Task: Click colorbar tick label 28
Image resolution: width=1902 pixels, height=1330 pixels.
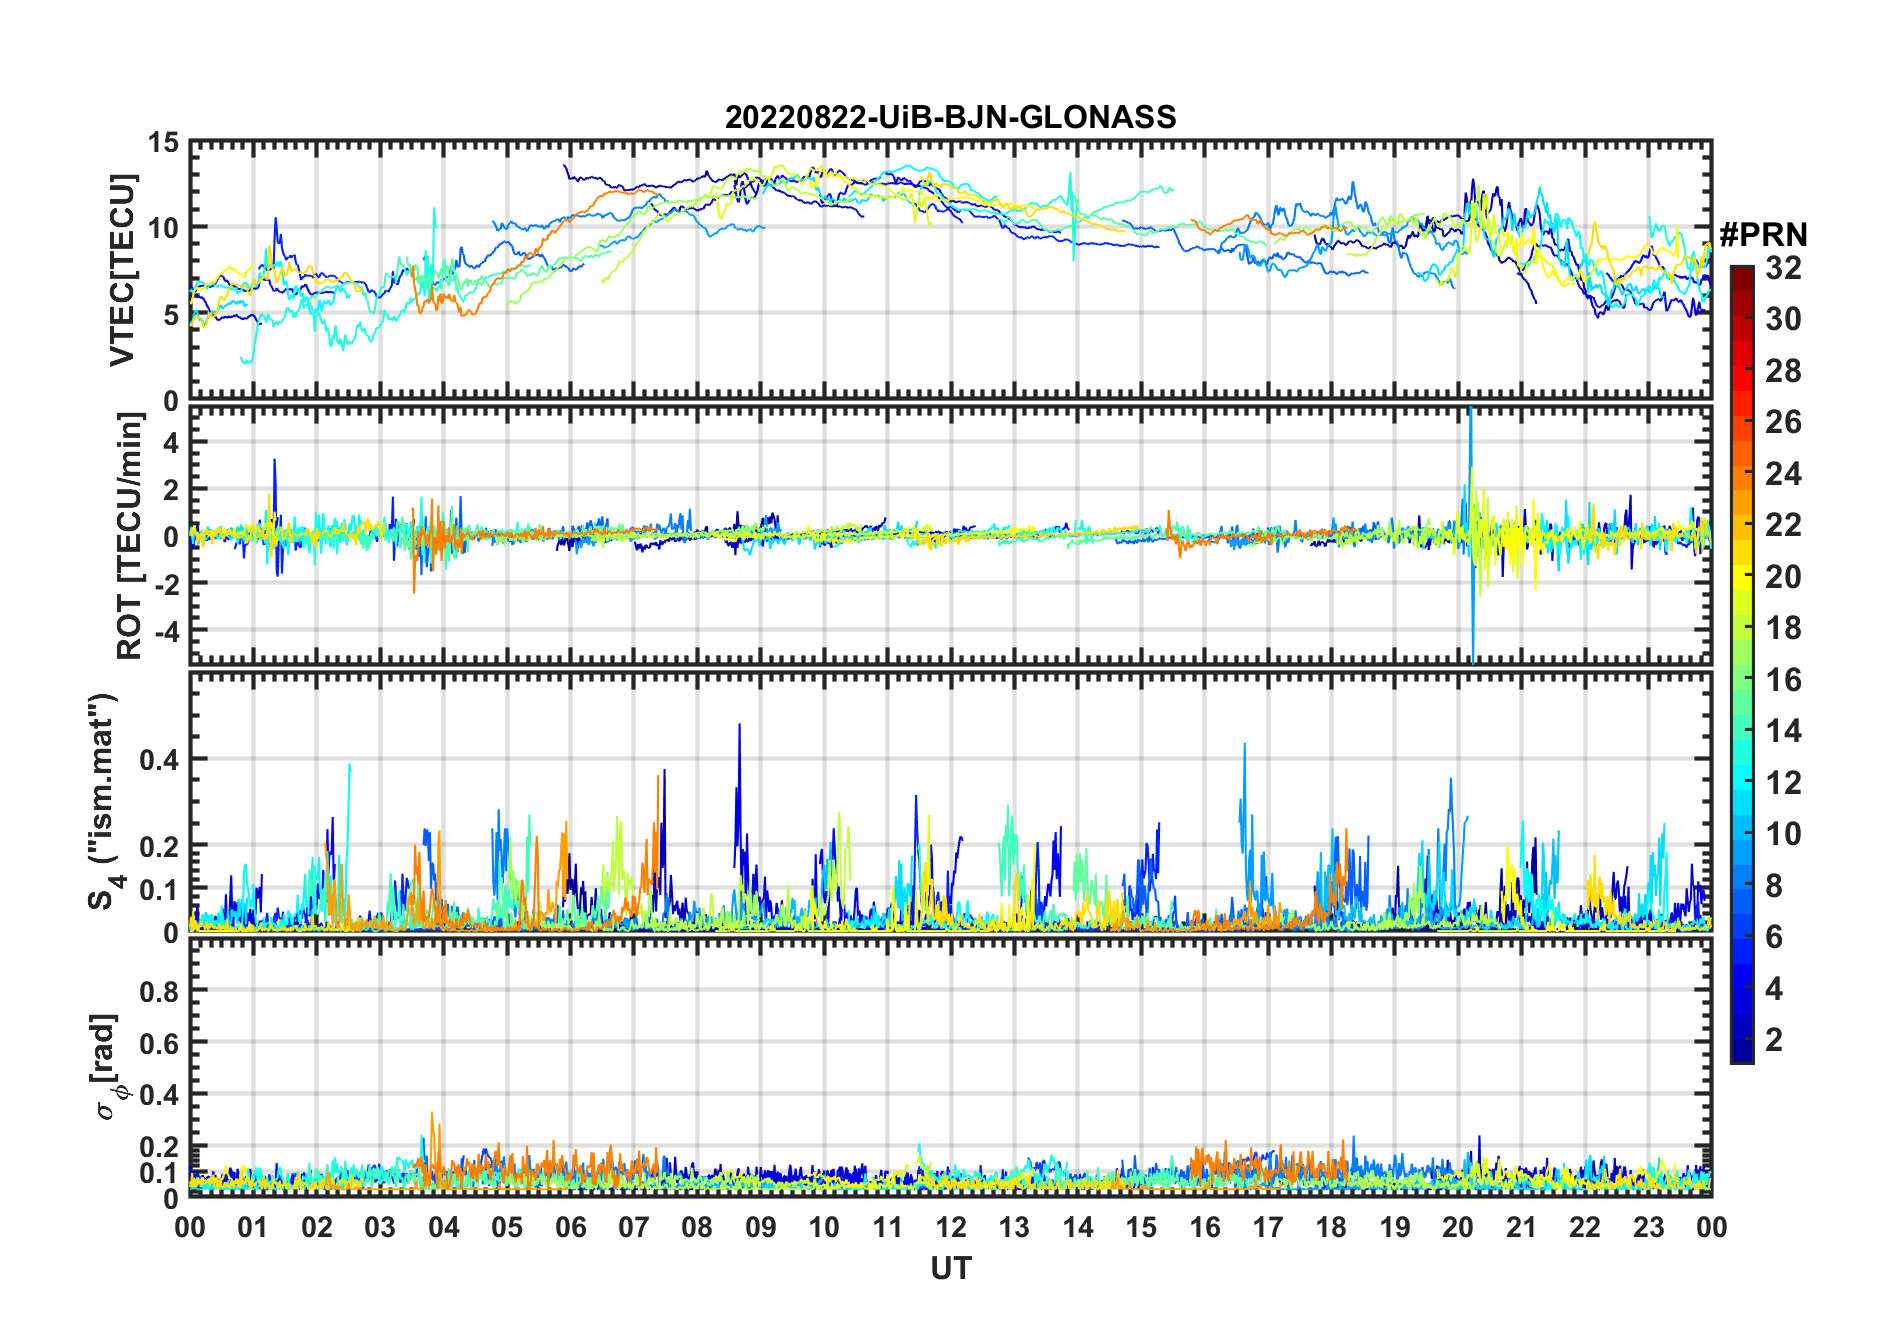Action: point(1783,370)
